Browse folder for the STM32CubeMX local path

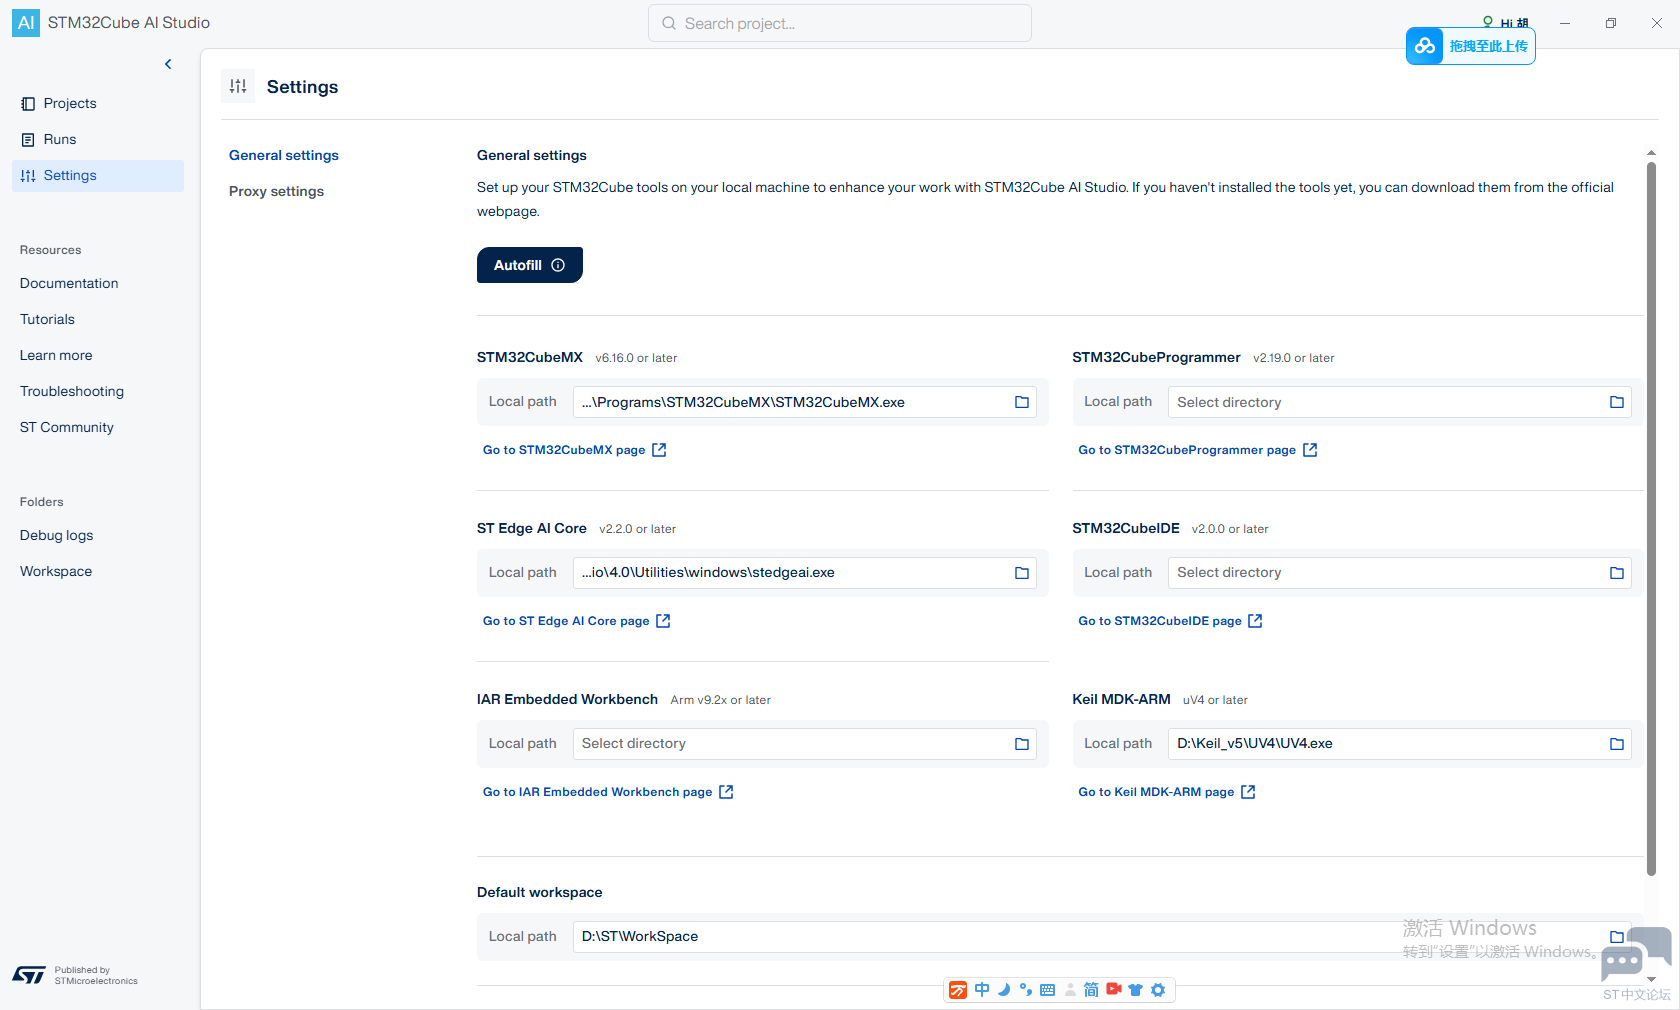(1022, 402)
